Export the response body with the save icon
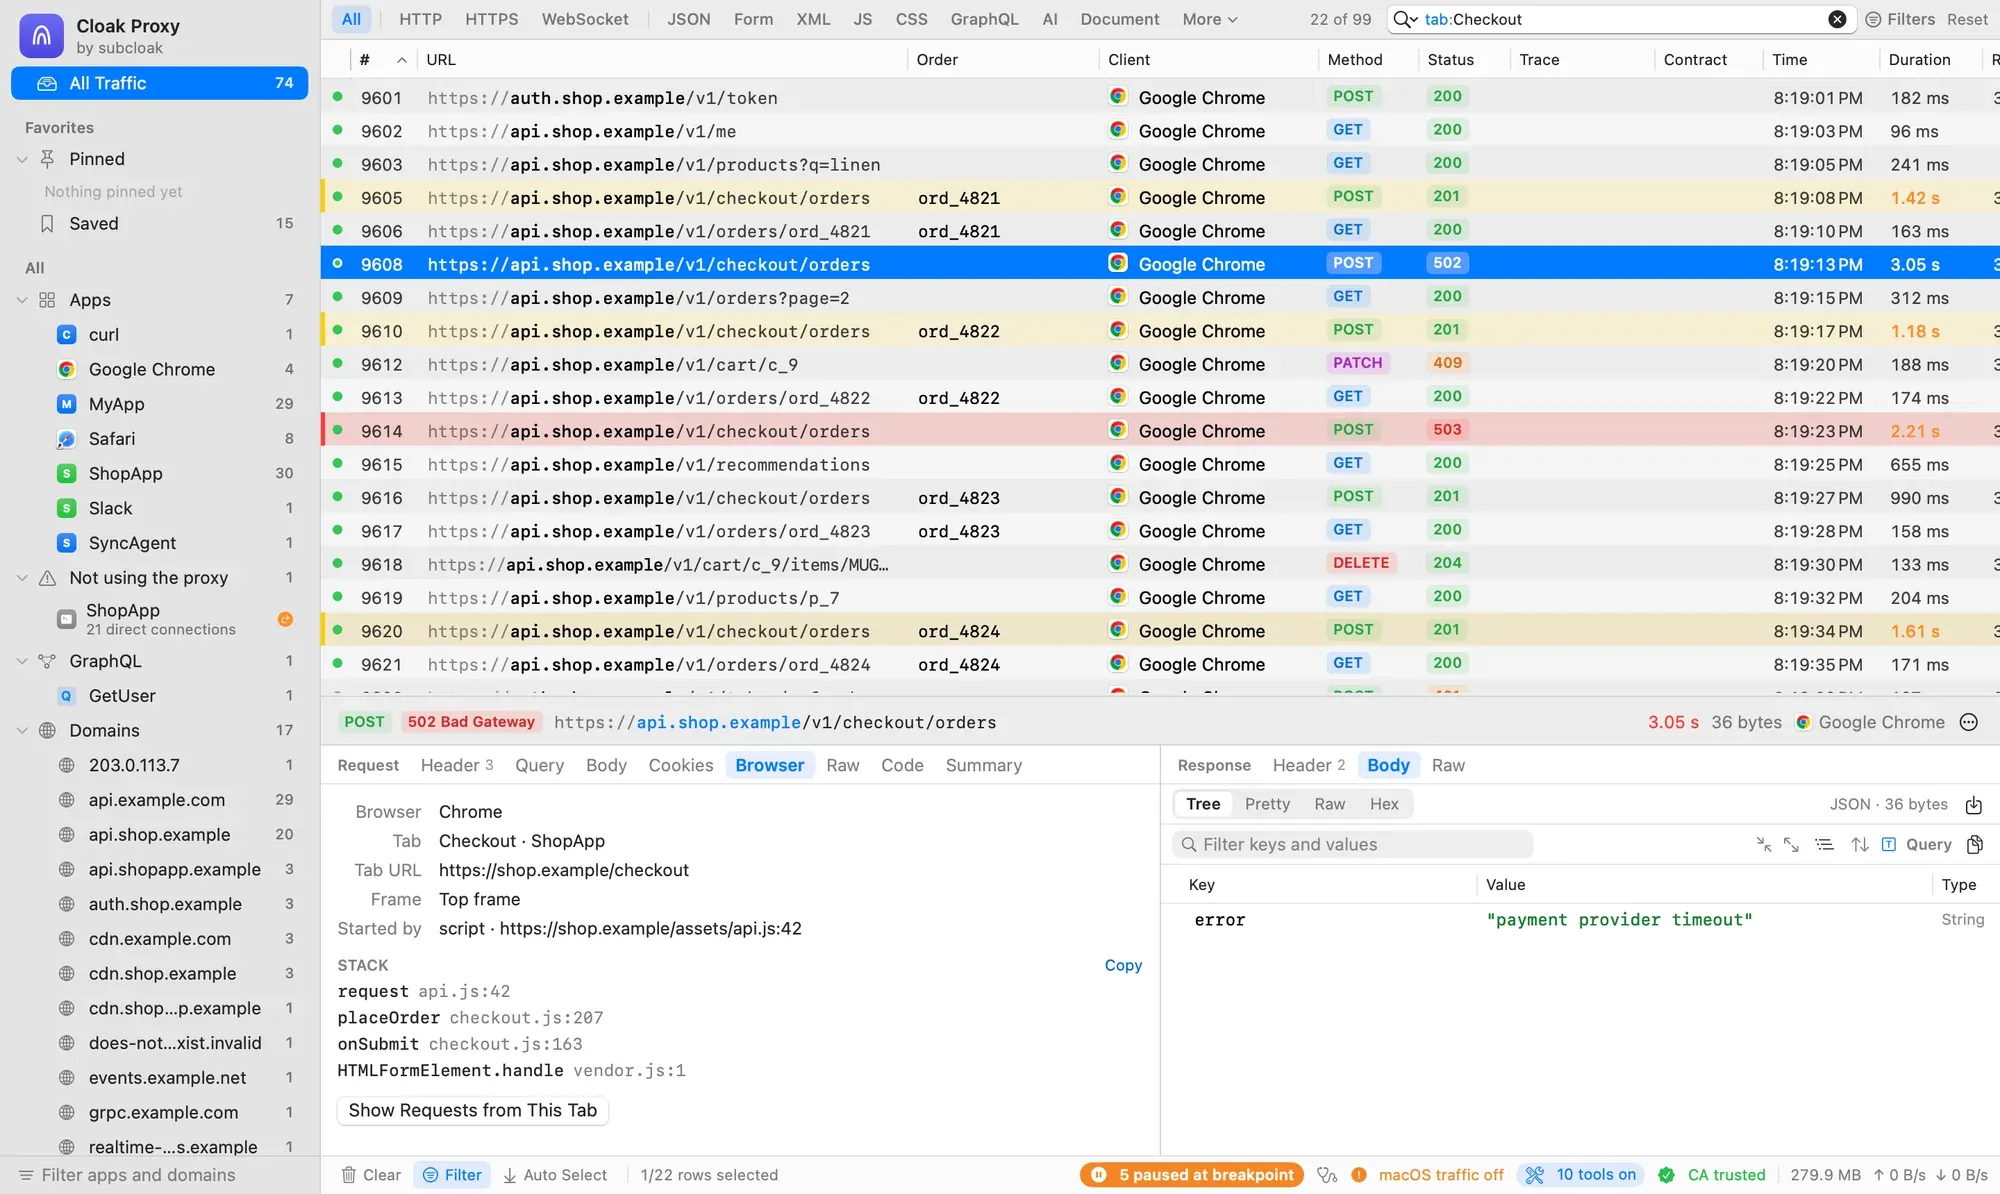This screenshot has height=1194, width=2000. click(x=1974, y=805)
